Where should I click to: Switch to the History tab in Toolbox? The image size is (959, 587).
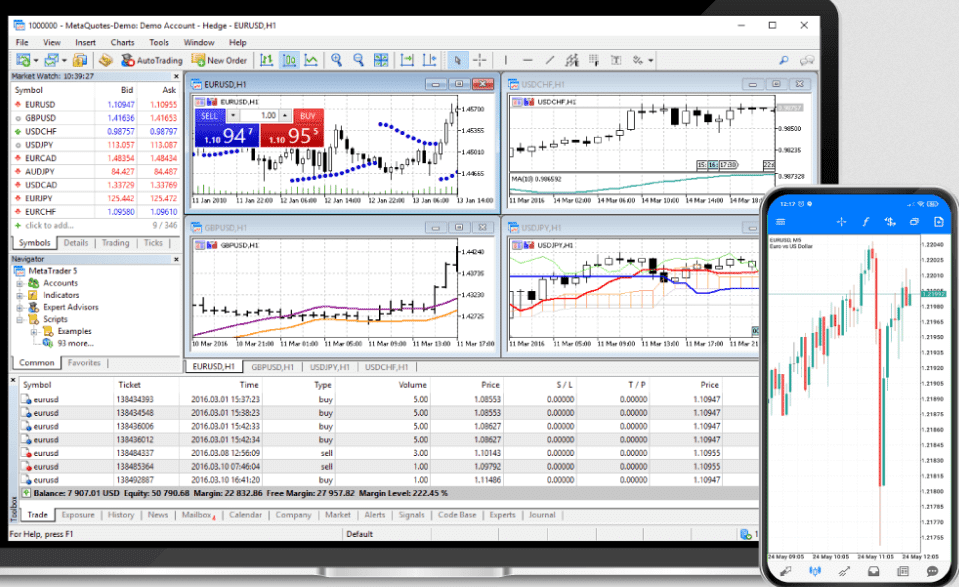121,515
